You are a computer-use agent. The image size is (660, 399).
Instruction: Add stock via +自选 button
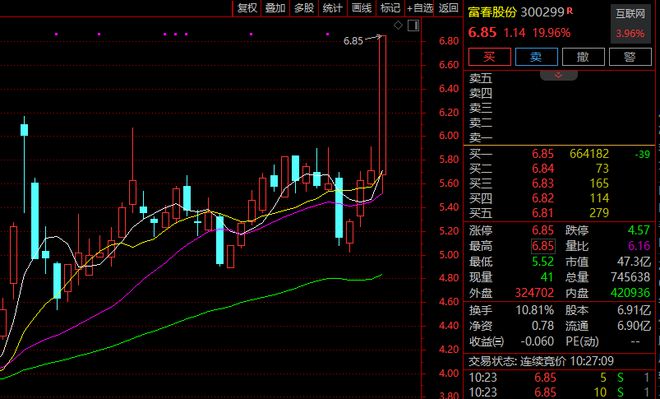(x=419, y=8)
